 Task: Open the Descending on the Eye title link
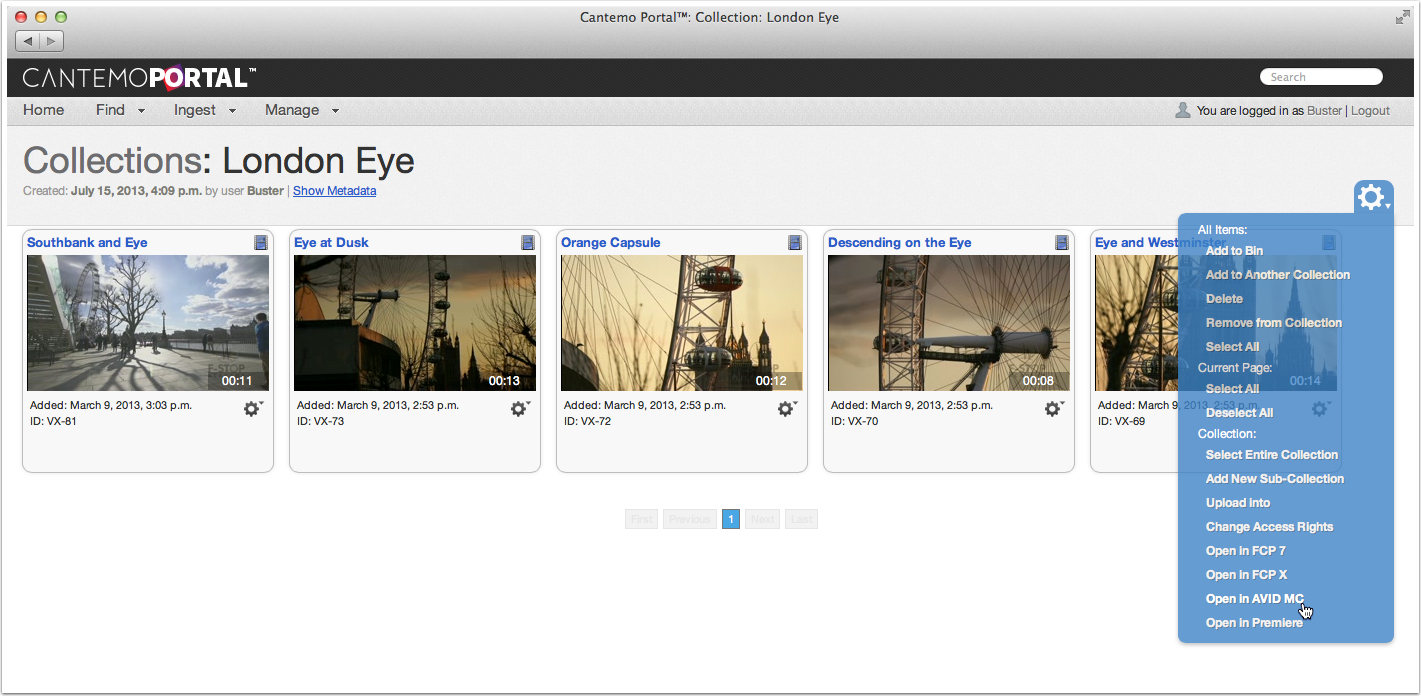coord(900,242)
